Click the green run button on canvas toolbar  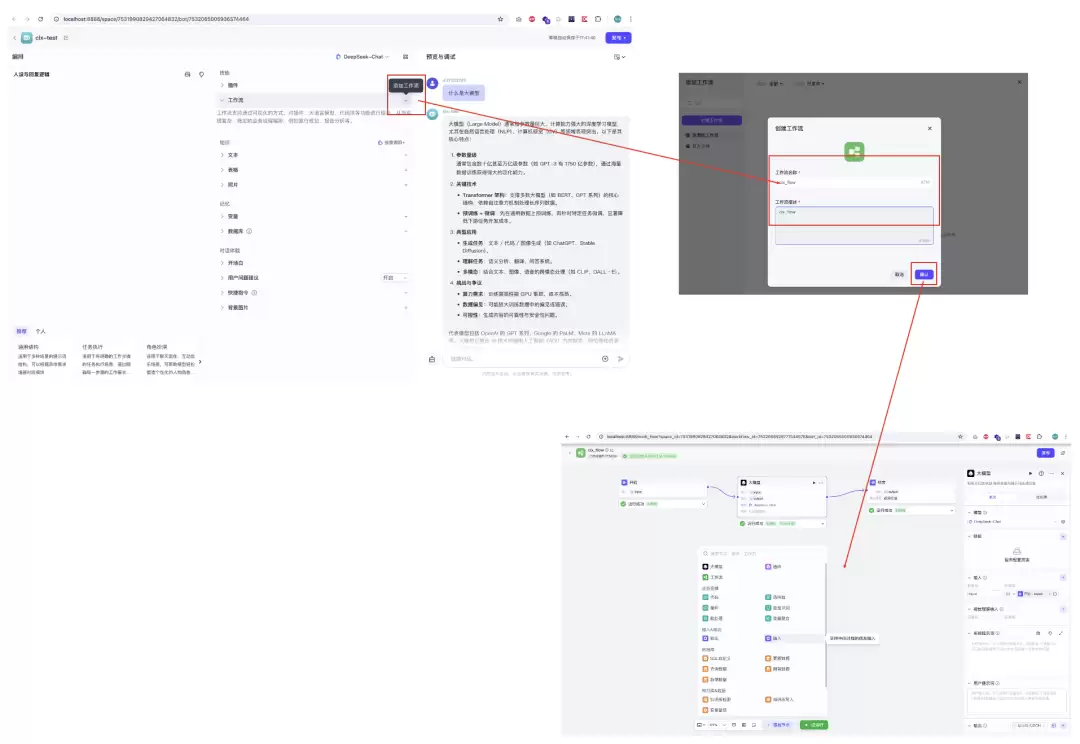tap(813, 725)
